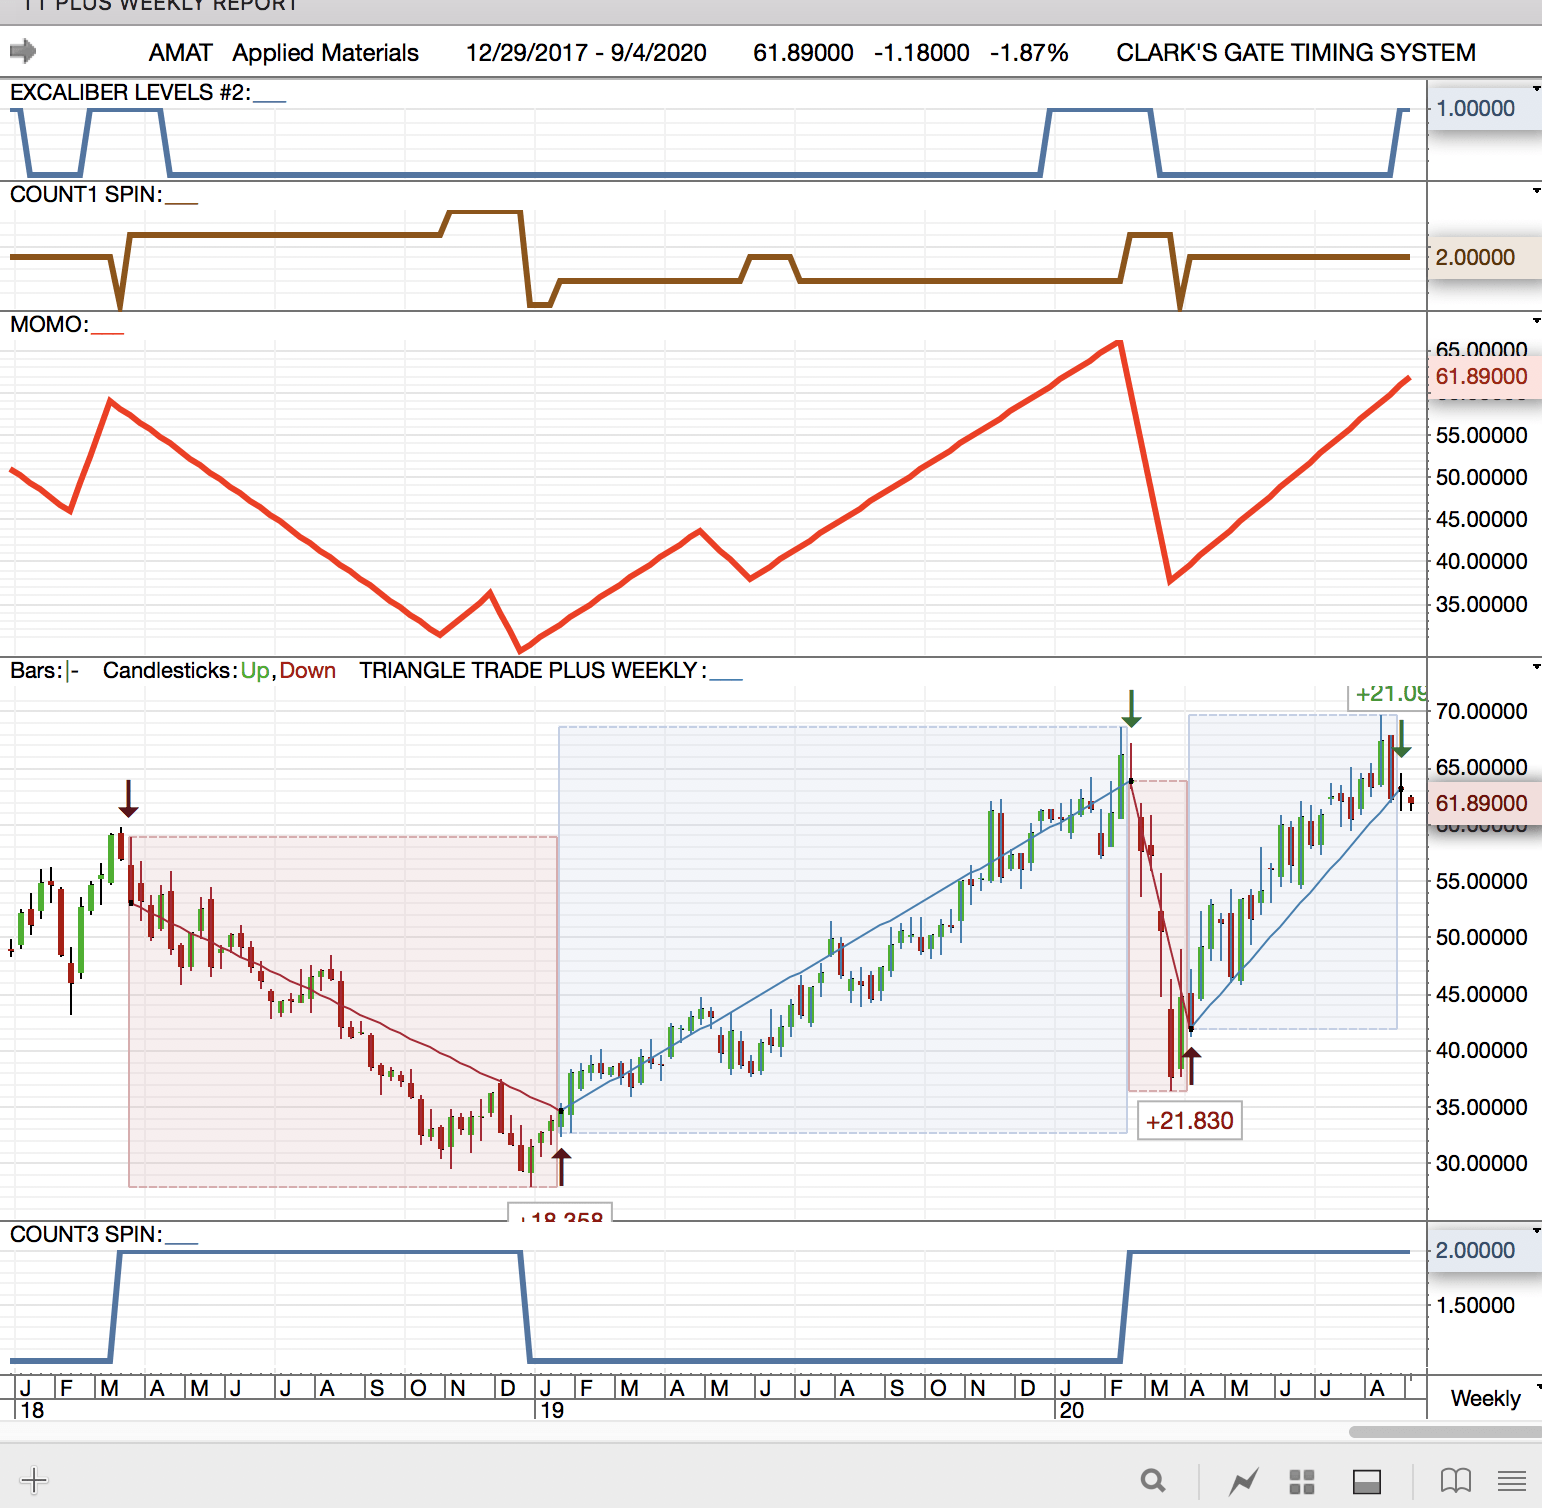
Task: Click the gray arrow icon beside AMAT
Action: pyautogui.click(x=23, y=51)
